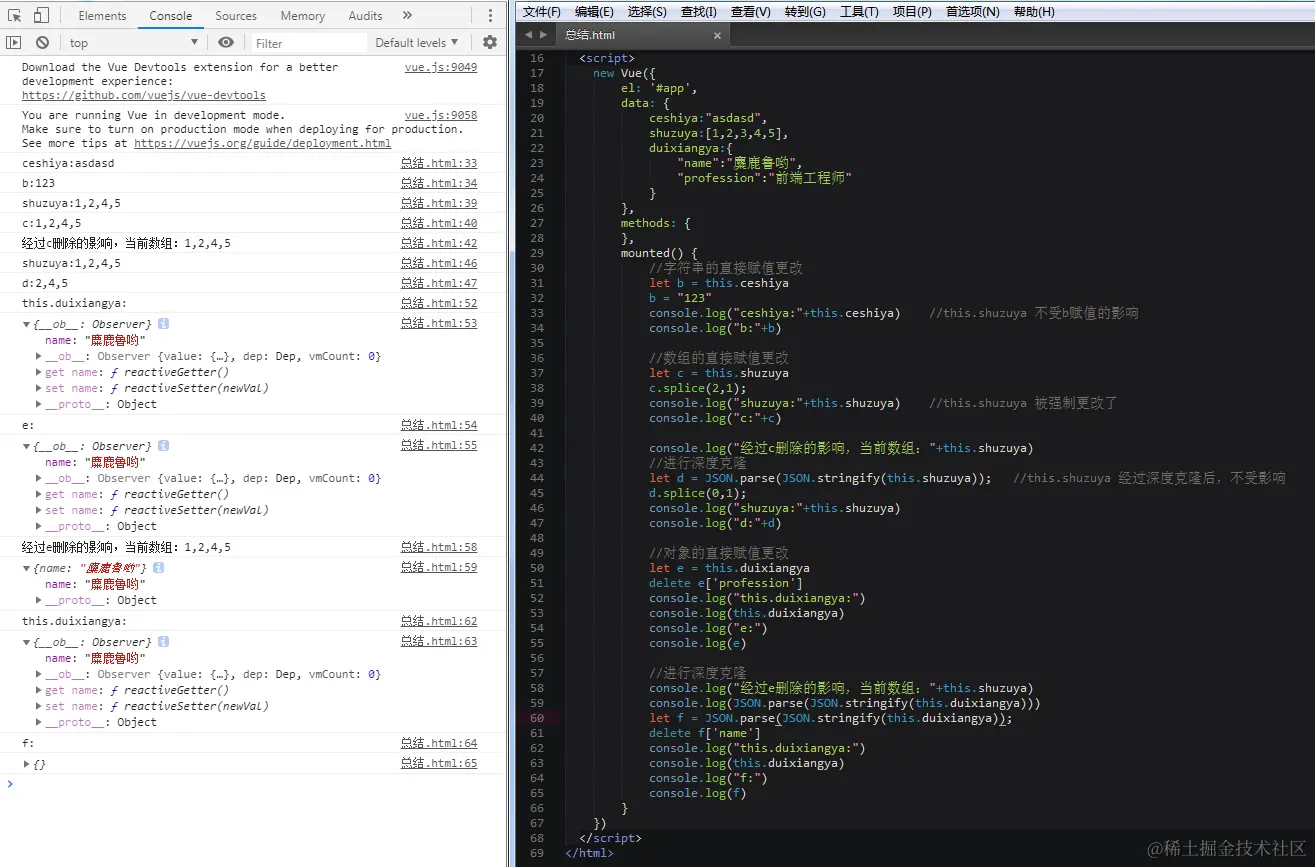Open the 编辑(E) menu
Screen dimensions: 1315x867
[594, 11]
